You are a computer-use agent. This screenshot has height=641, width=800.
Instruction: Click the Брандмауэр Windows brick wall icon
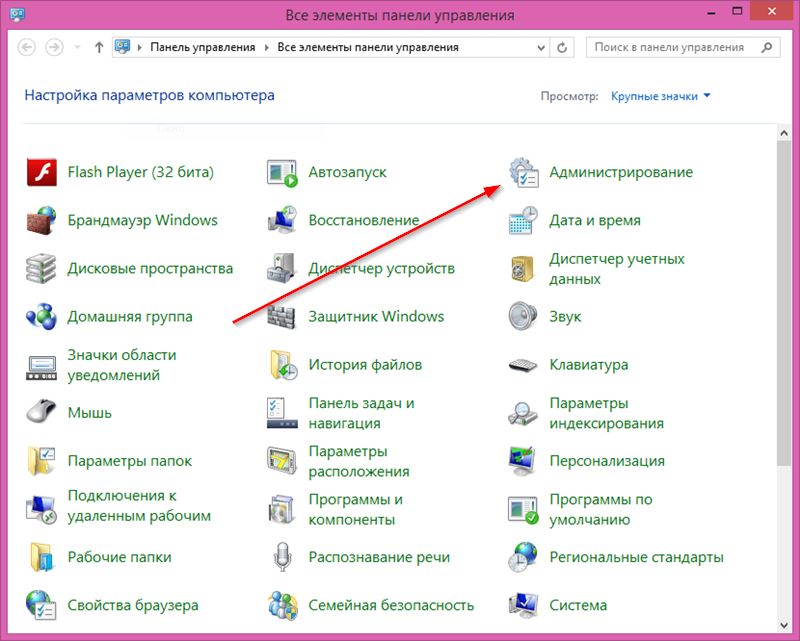tap(41, 220)
